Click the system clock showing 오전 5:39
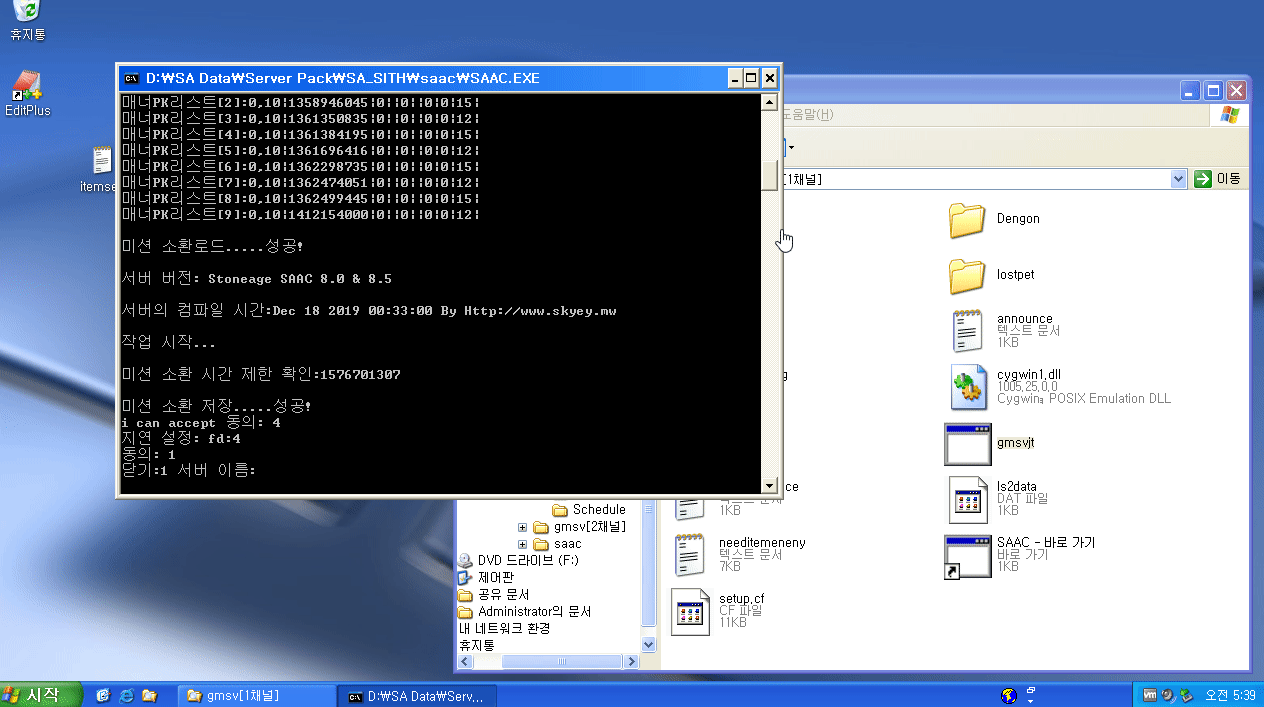The image size is (1264, 707). click(1230, 695)
